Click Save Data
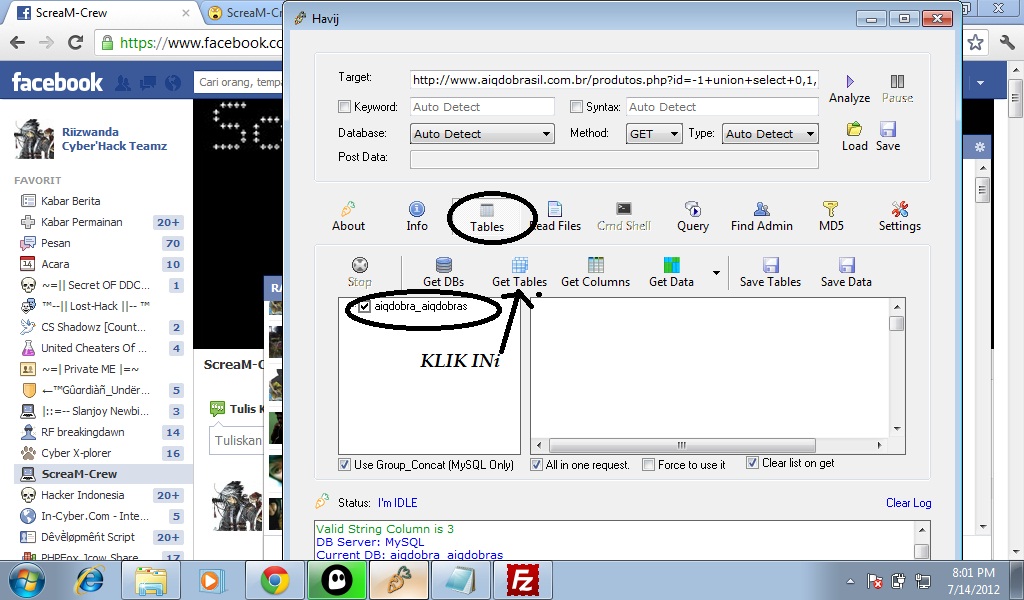This screenshot has width=1024, height=600. pos(846,273)
